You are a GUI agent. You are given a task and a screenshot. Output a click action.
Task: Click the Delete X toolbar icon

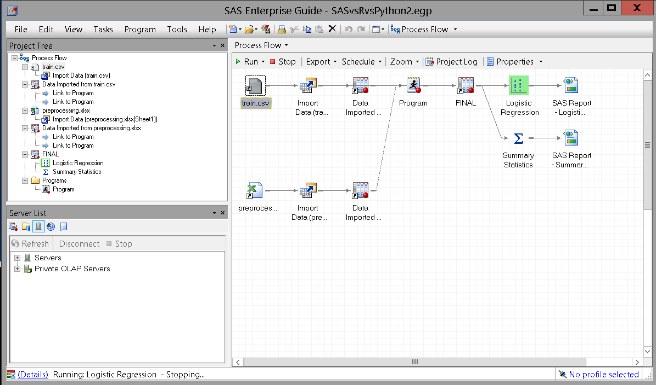coord(332,29)
